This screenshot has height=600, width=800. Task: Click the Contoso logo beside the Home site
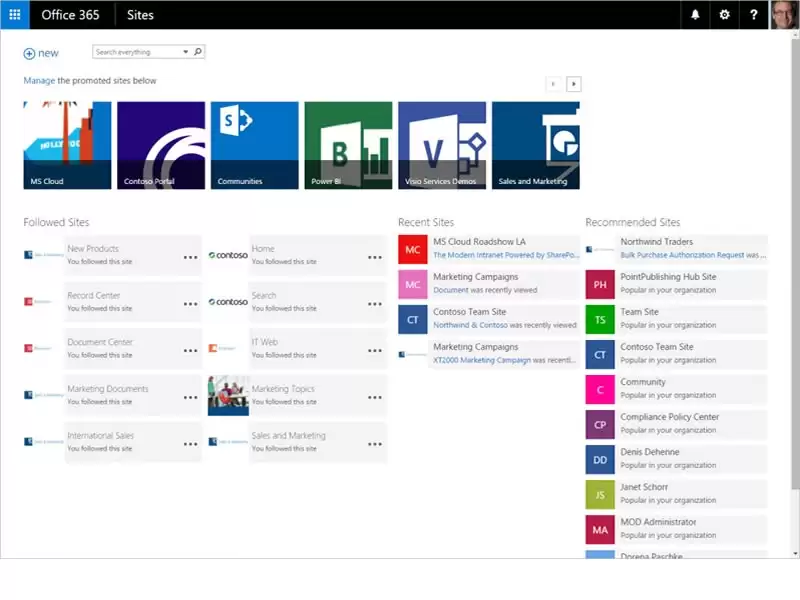pos(227,255)
